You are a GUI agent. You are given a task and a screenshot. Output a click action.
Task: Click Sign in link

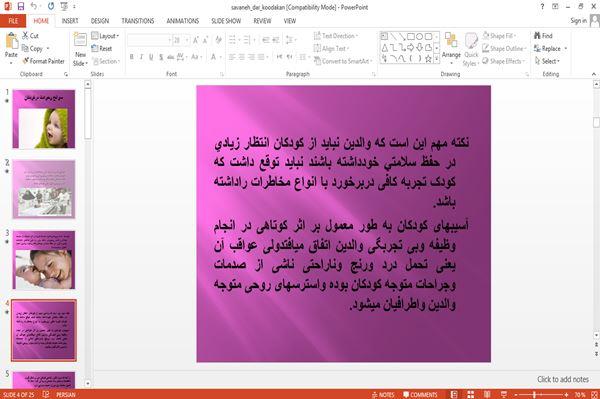(578, 21)
